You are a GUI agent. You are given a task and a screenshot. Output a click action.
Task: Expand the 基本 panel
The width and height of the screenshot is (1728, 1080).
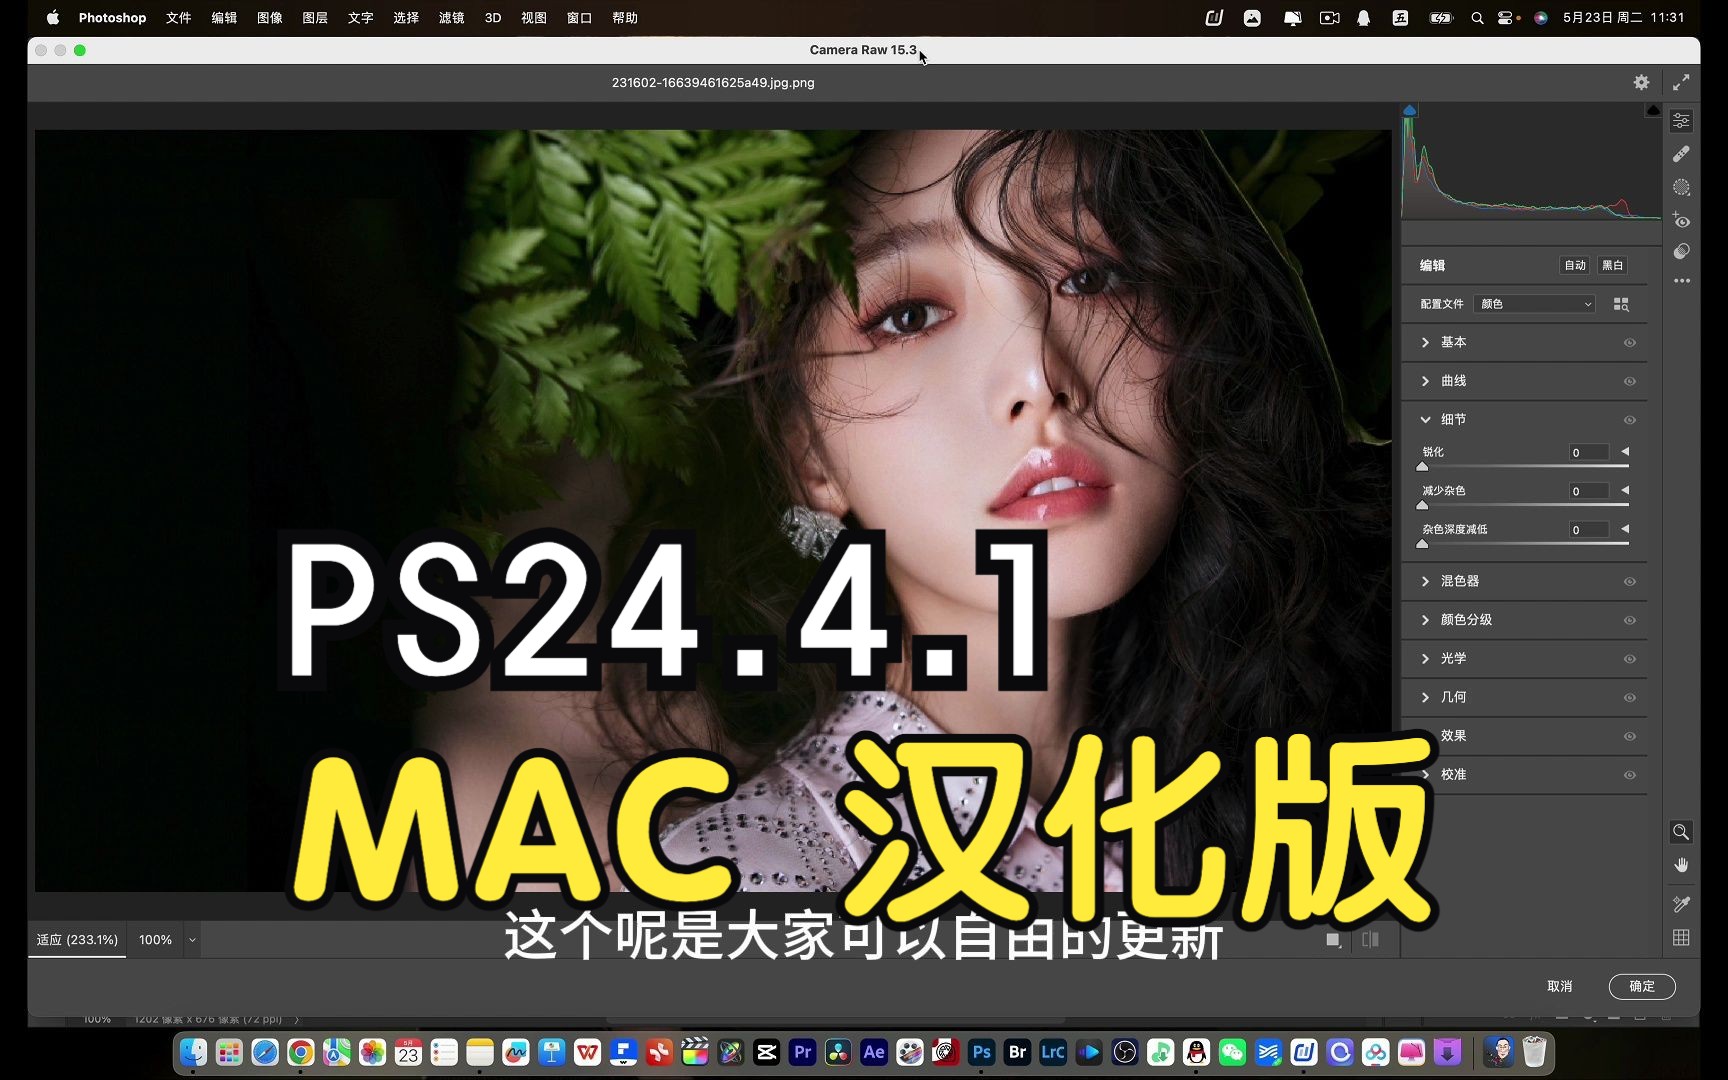[x=1425, y=342]
